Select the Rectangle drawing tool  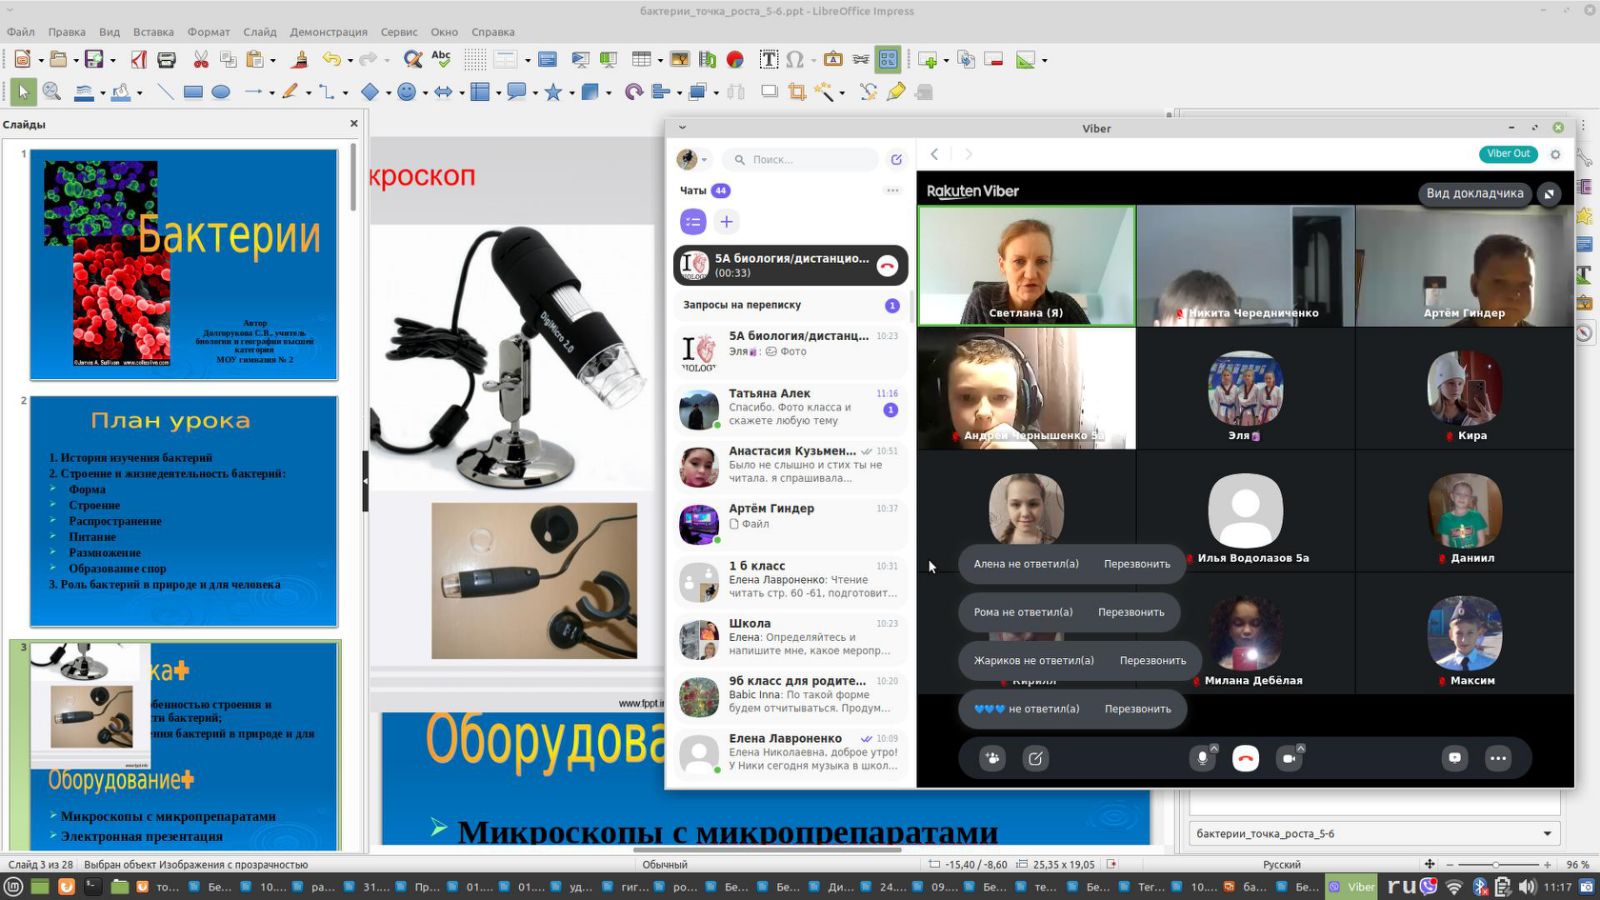point(193,92)
